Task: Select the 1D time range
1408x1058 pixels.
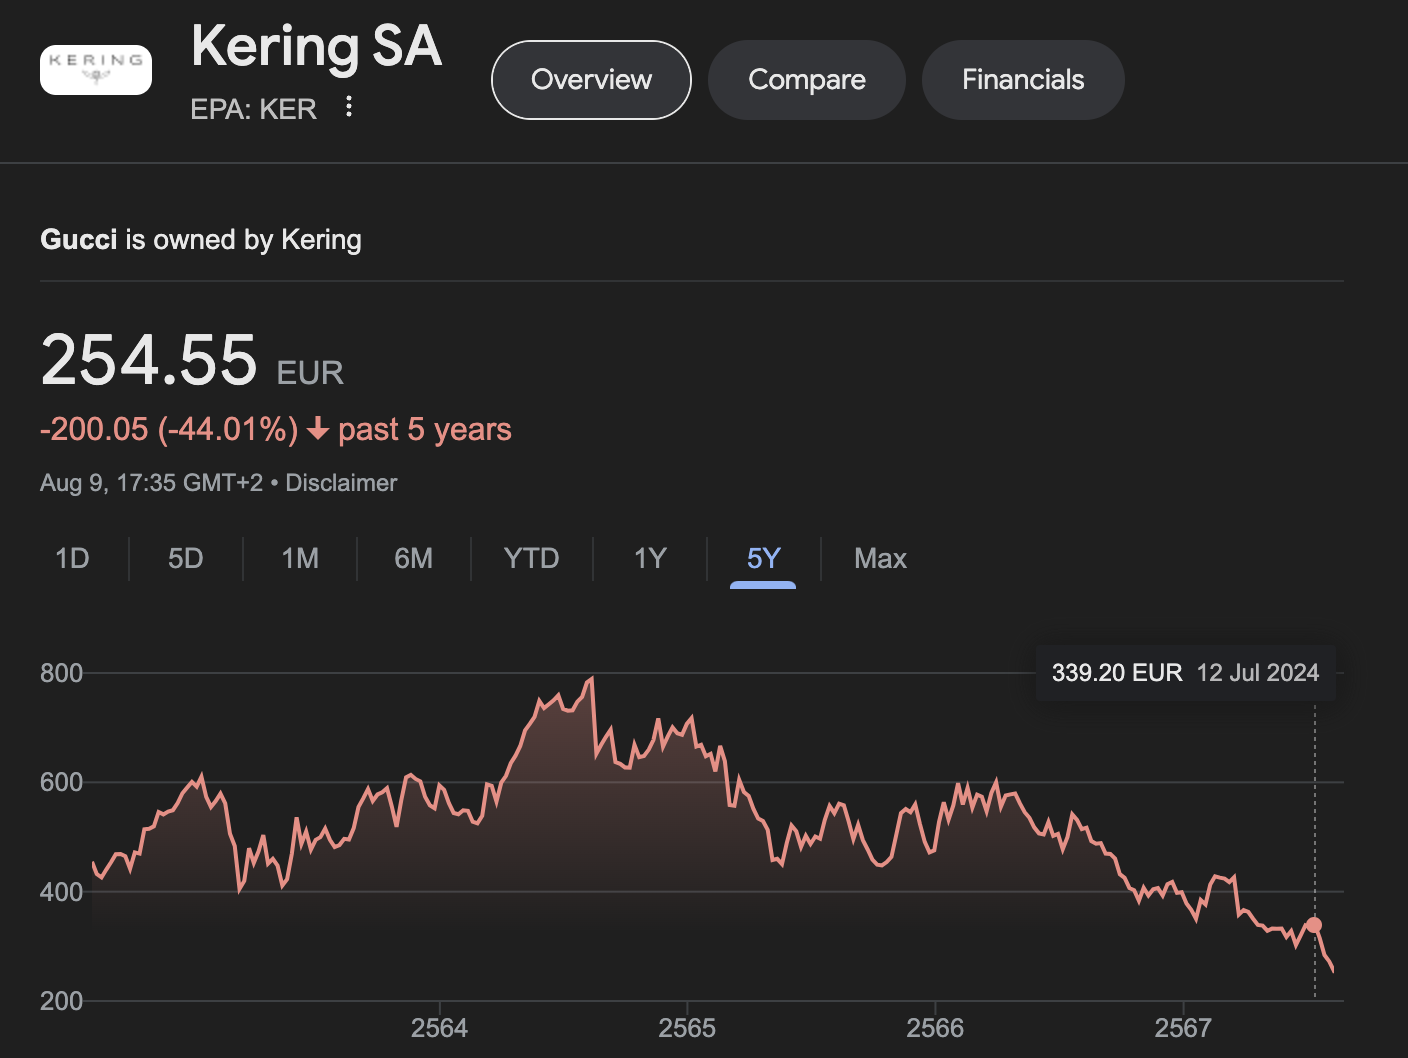Action: pyautogui.click(x=72, y=558)
